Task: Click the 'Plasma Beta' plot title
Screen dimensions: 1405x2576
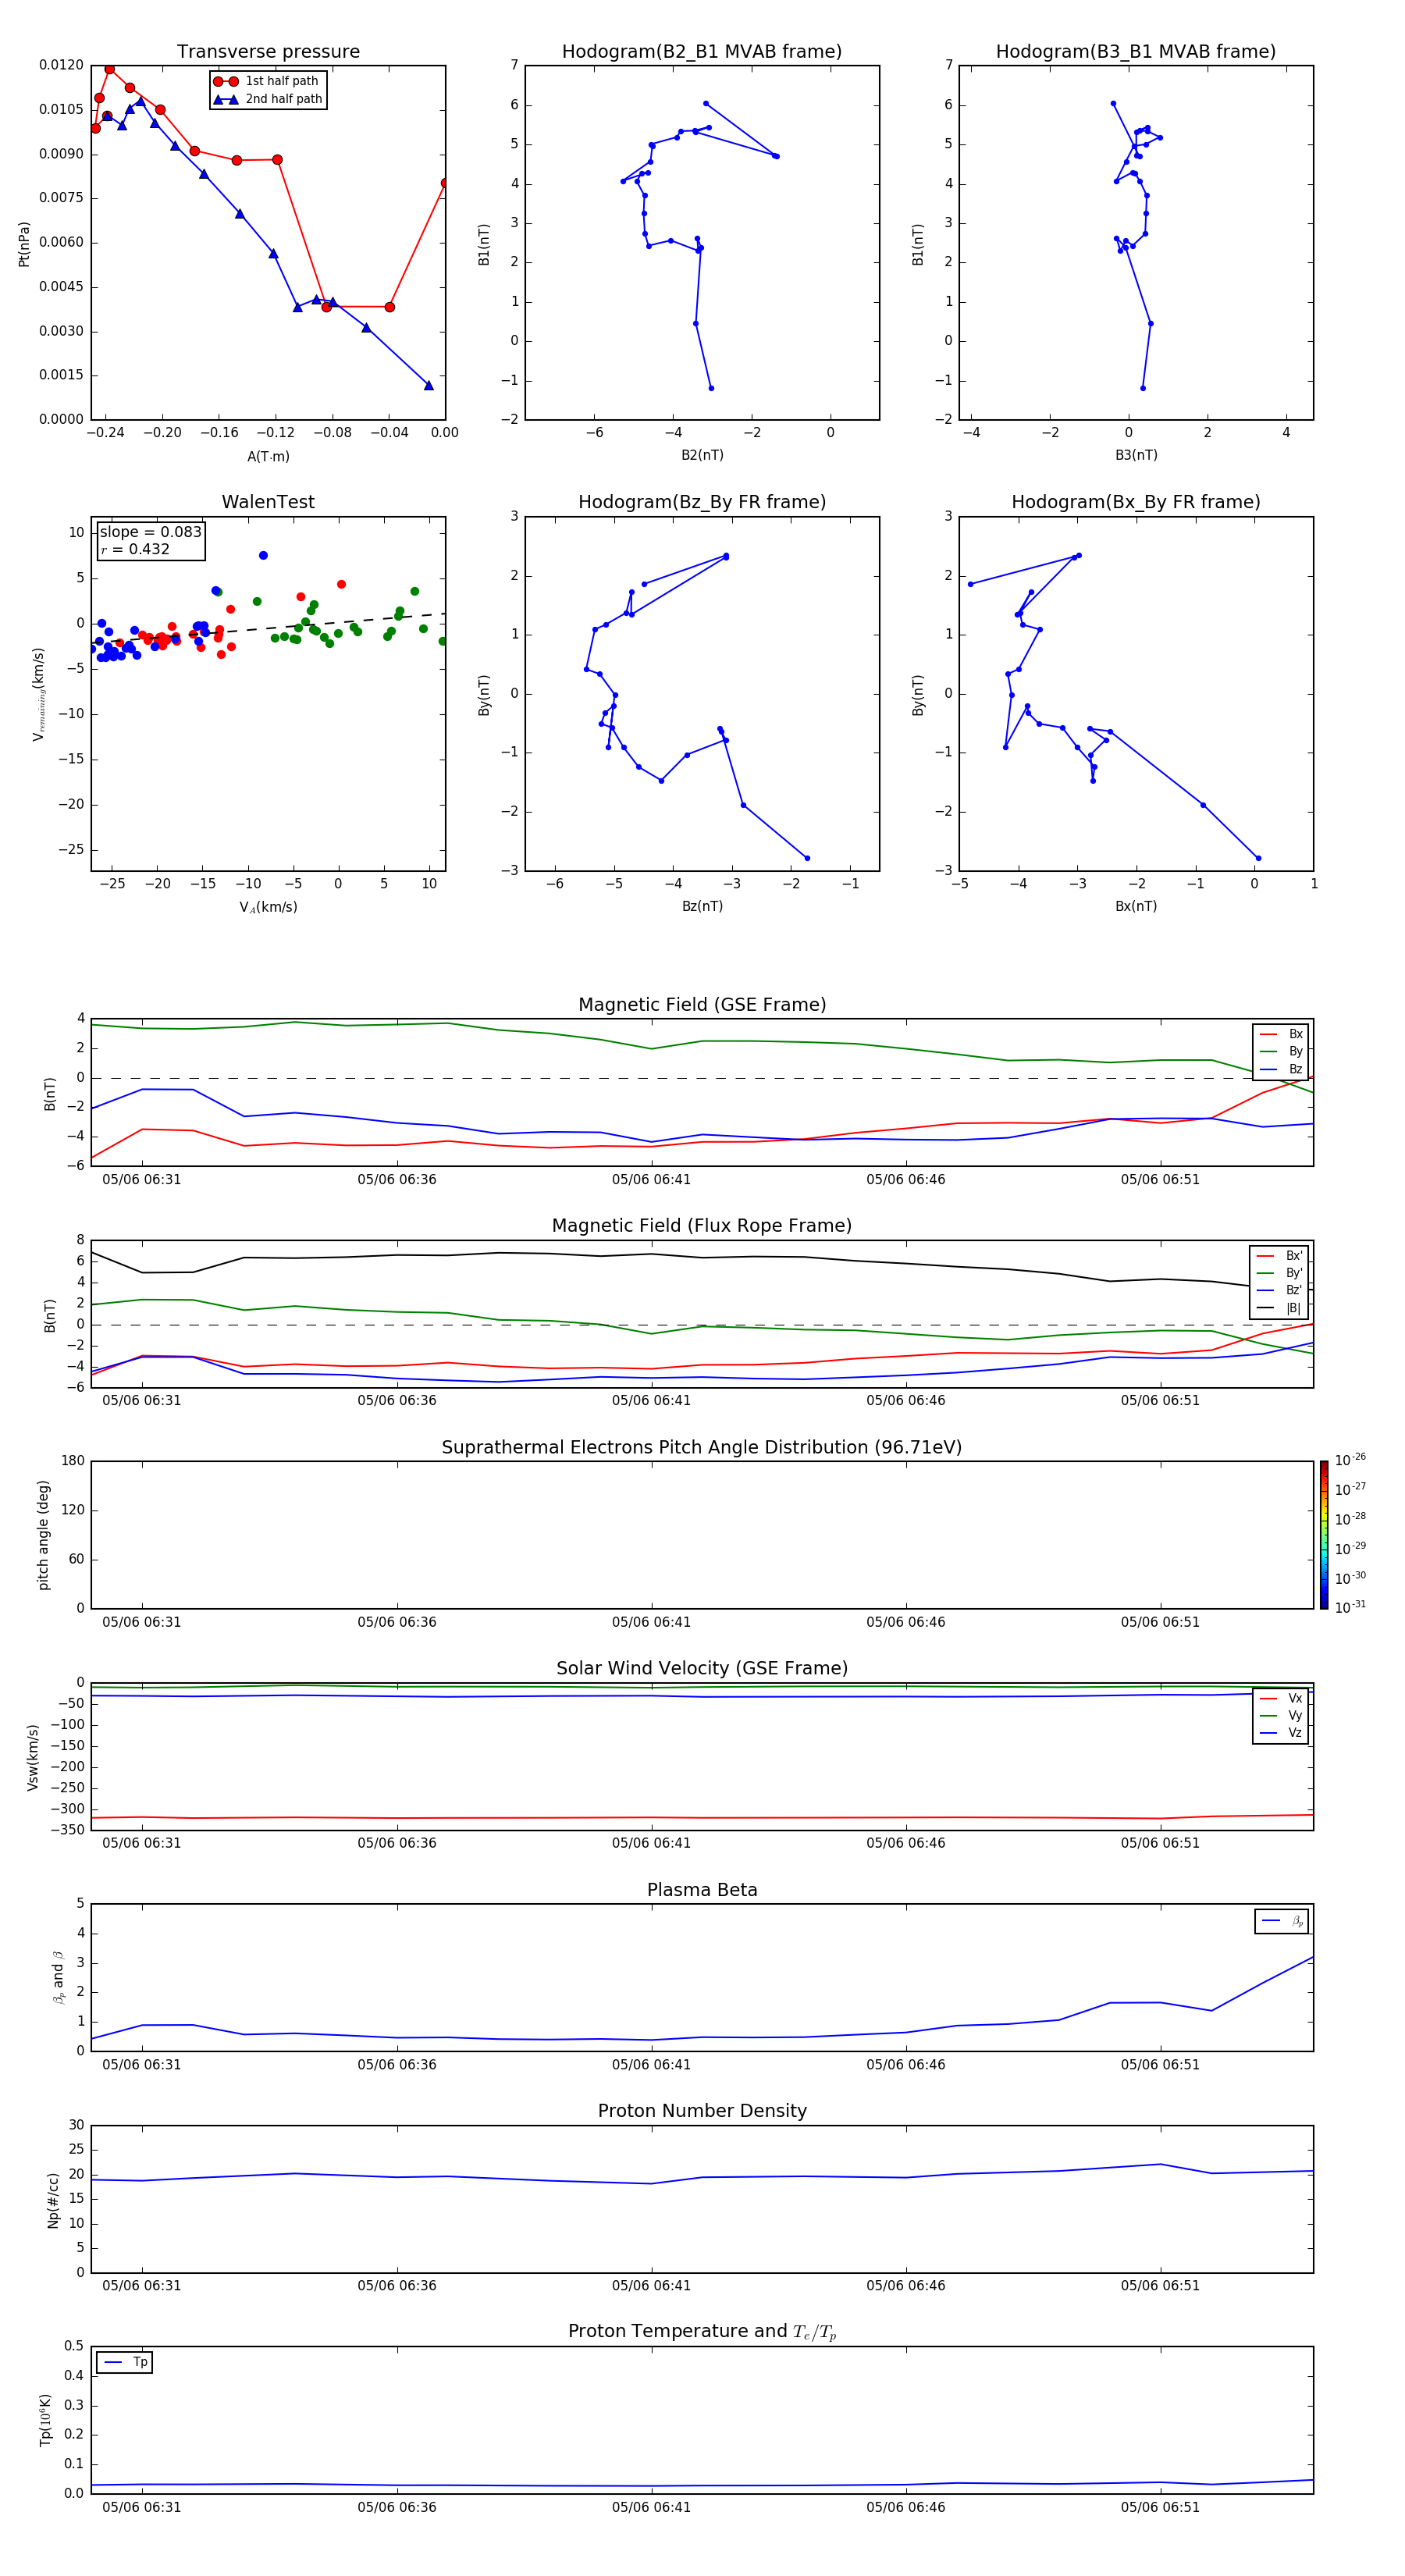Action: (x=702, y=1890)
